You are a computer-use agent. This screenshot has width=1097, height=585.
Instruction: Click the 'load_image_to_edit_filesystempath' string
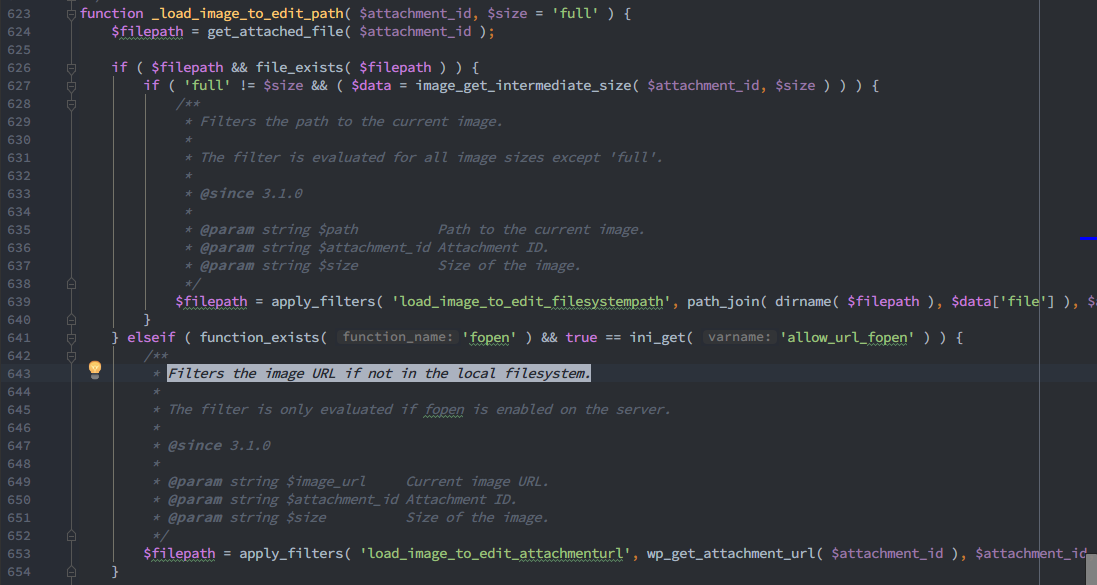[530, 302]
